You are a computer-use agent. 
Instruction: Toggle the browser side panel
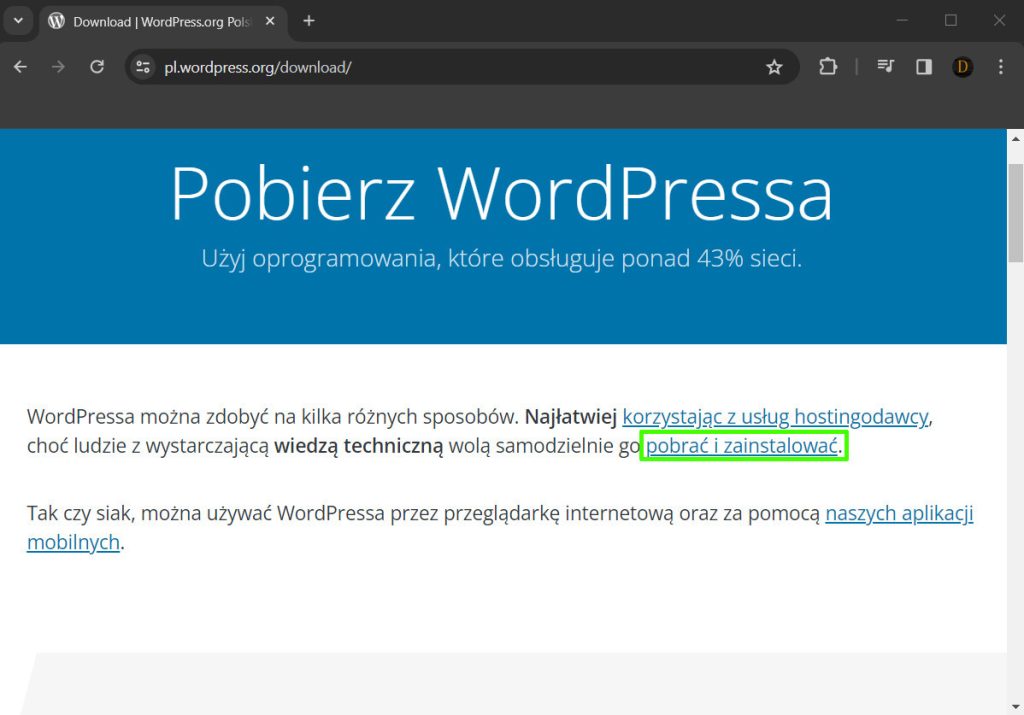pyautogui.click(x=924, y=67)
